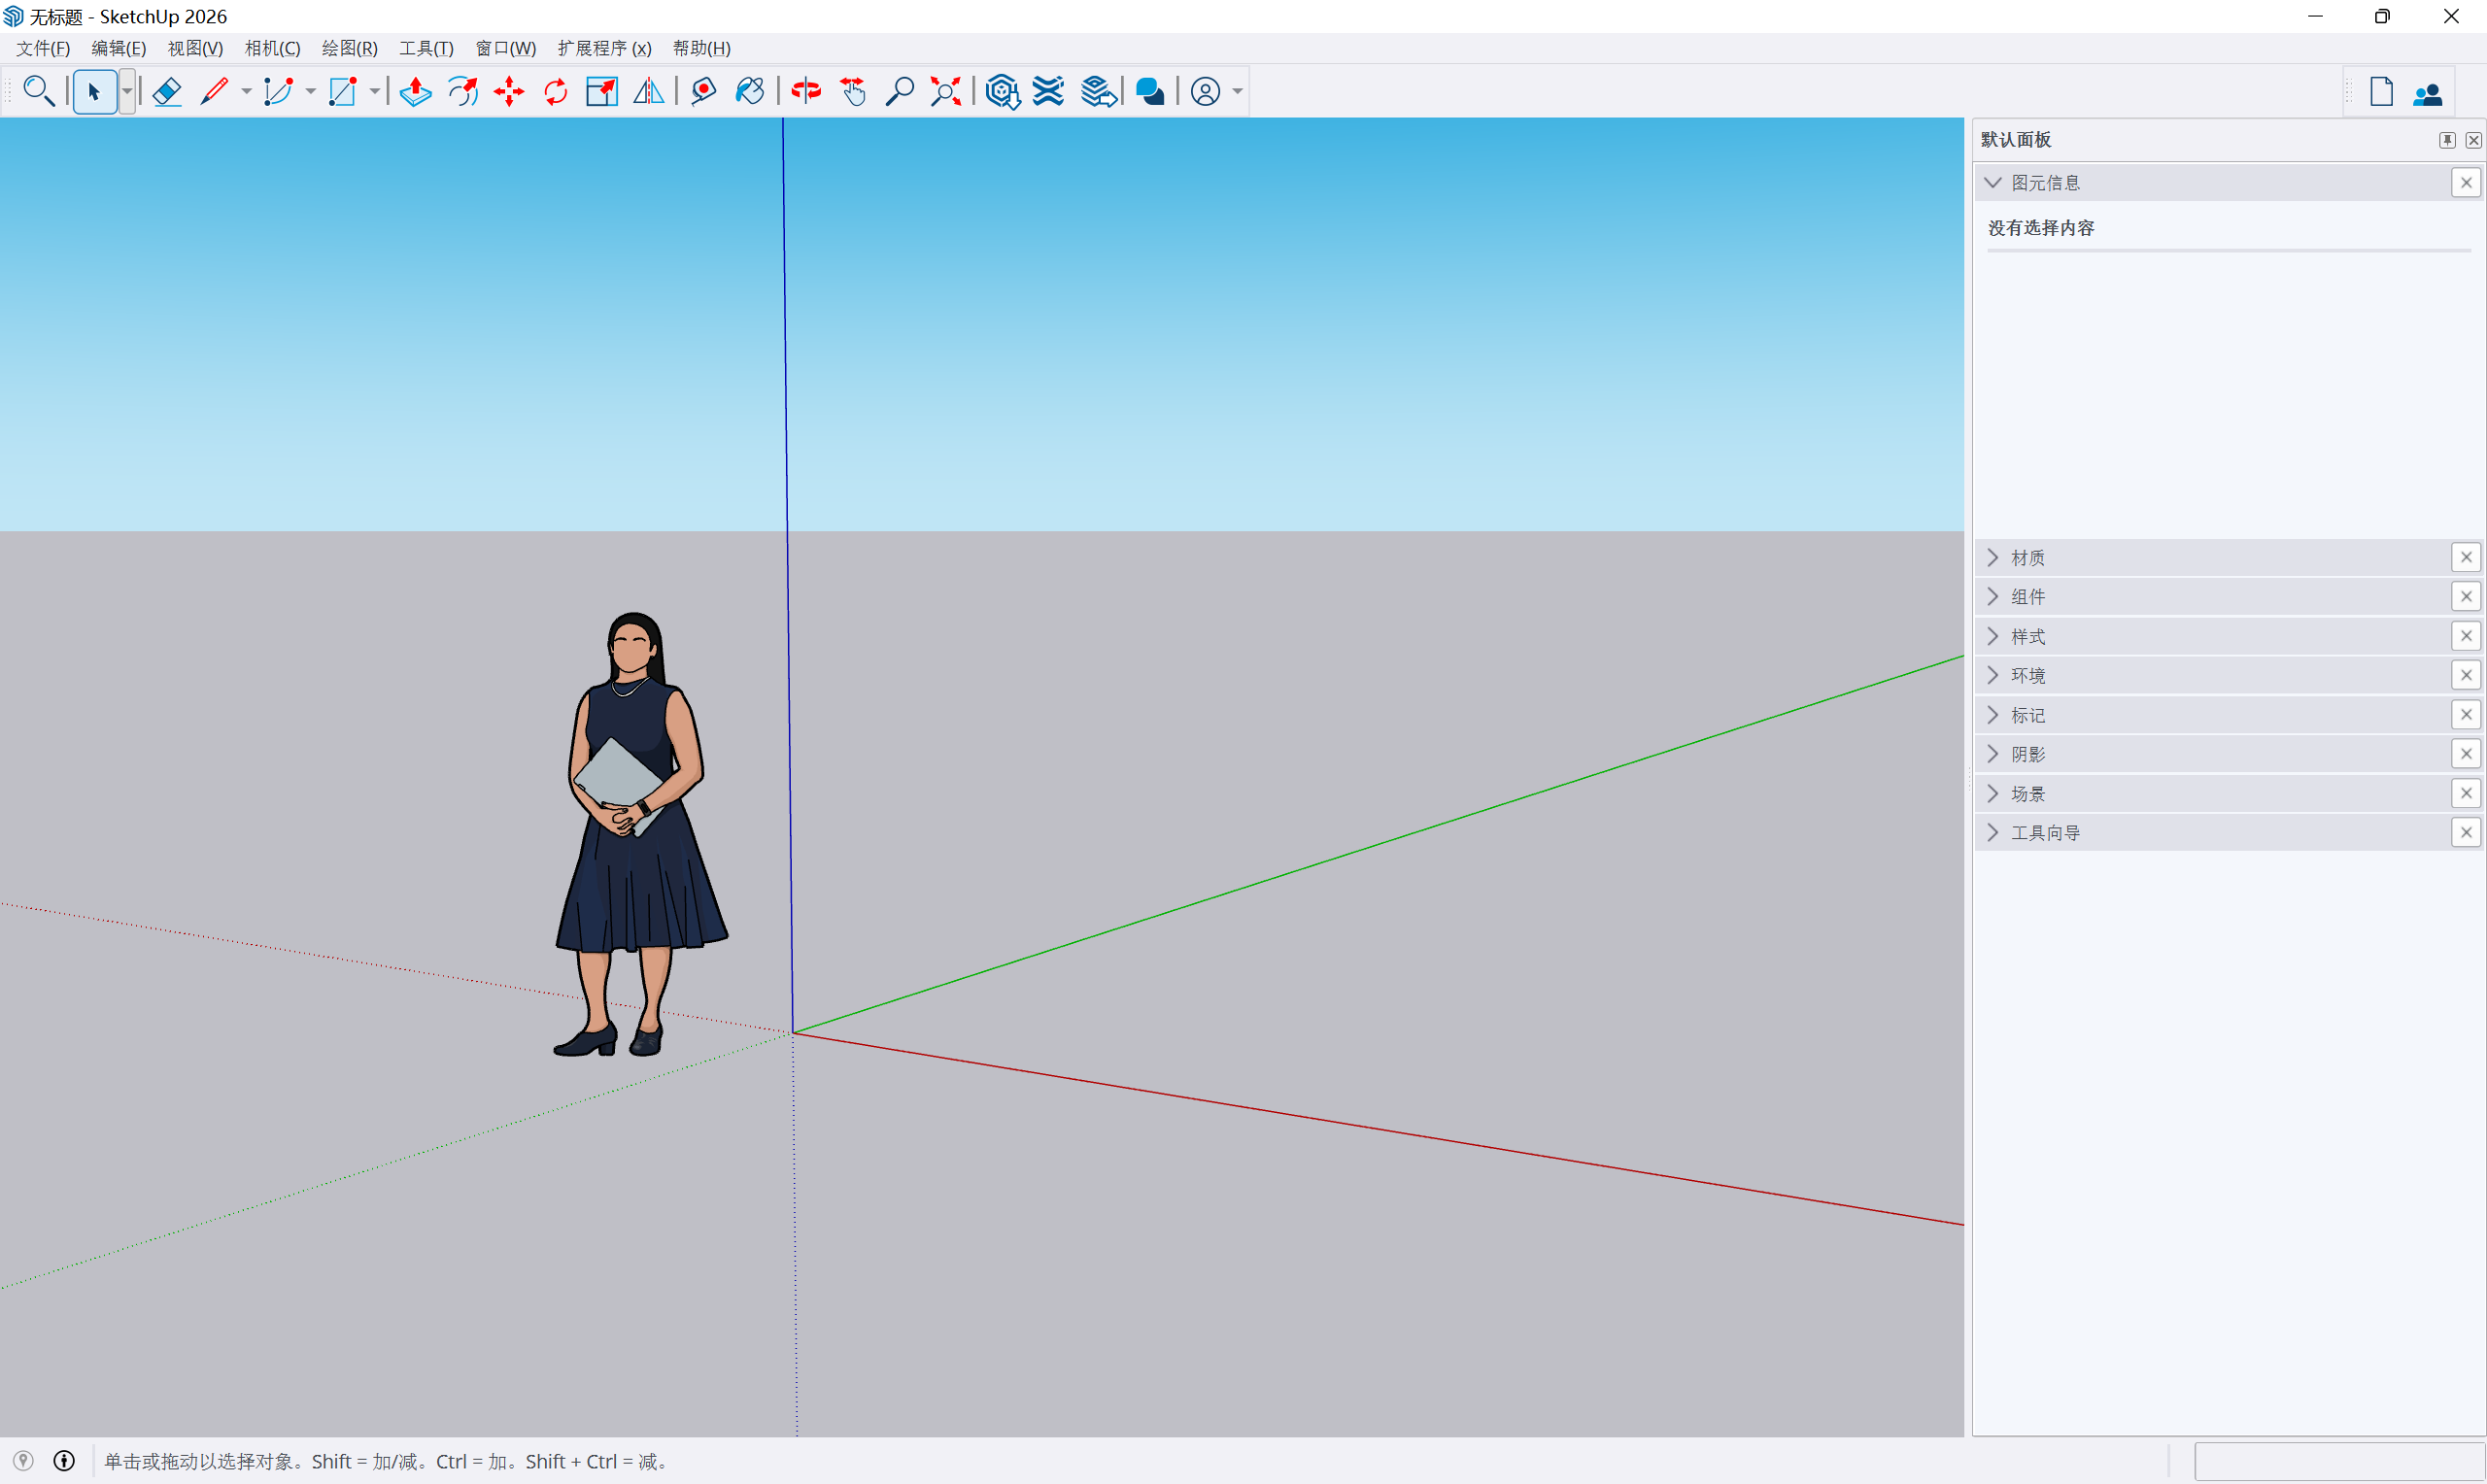Image resolution: width=2487 pixels, height=1484 pixels.
Task: Select the Eraser tool
Action: coord(167,92)
